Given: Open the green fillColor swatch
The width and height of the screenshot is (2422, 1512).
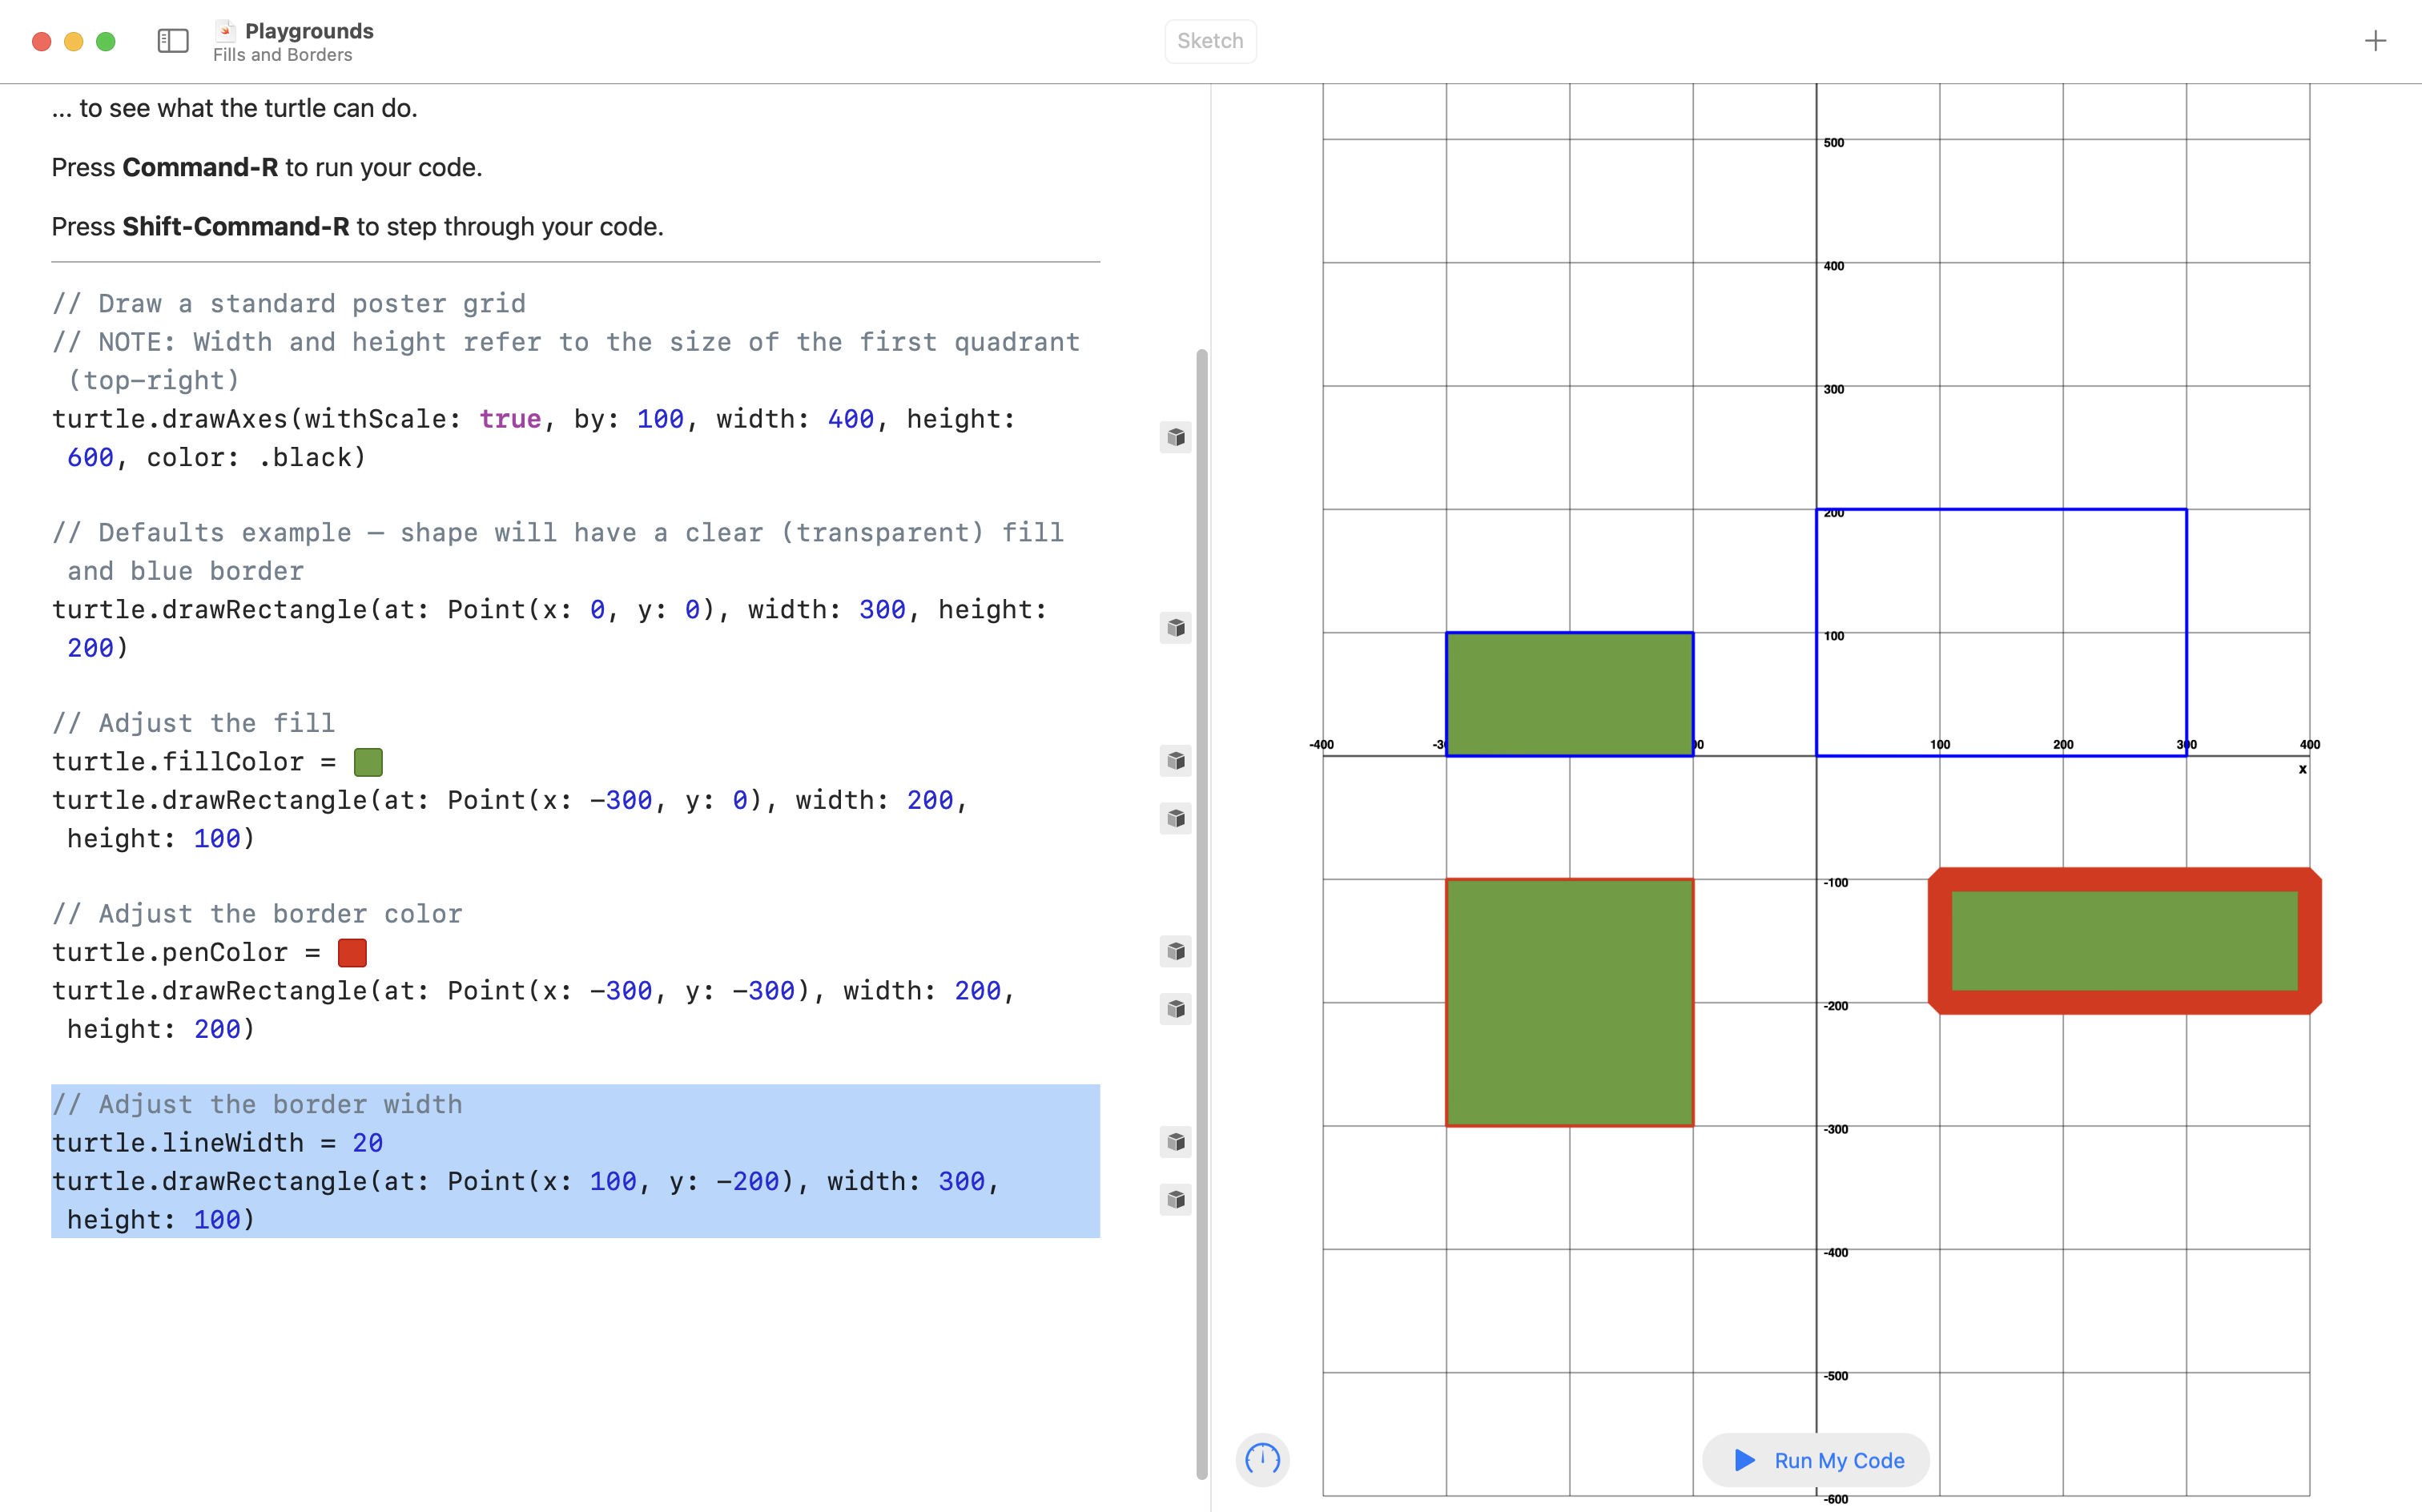Looking at the screenshot, I should (x=368, y=762).
